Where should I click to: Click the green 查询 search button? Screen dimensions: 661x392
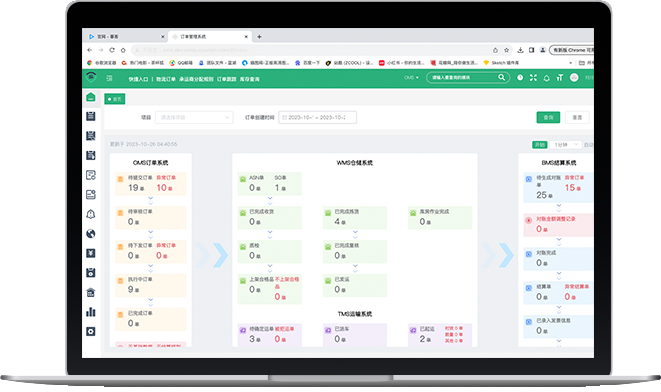pyautogui.click(x=548, y=117)
